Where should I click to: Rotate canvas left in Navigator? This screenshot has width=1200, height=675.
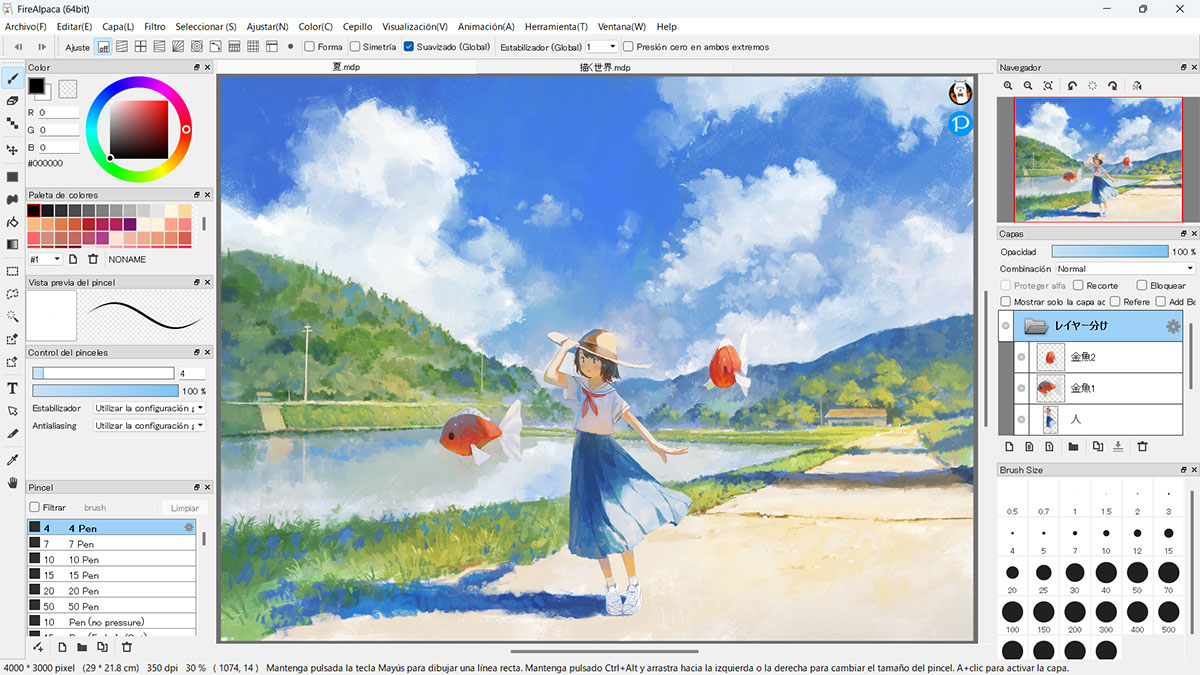pos(1072,86)
